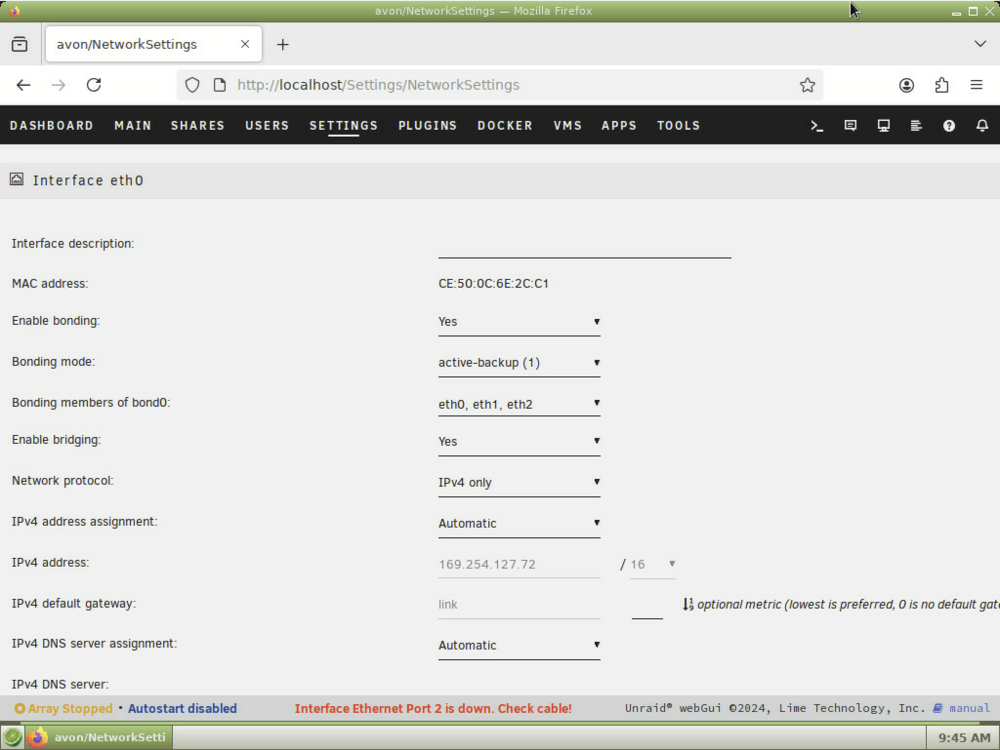Click the Interface eth0 heading
The height and width of the screenshot is (750, 1000).
click(88, 180)
